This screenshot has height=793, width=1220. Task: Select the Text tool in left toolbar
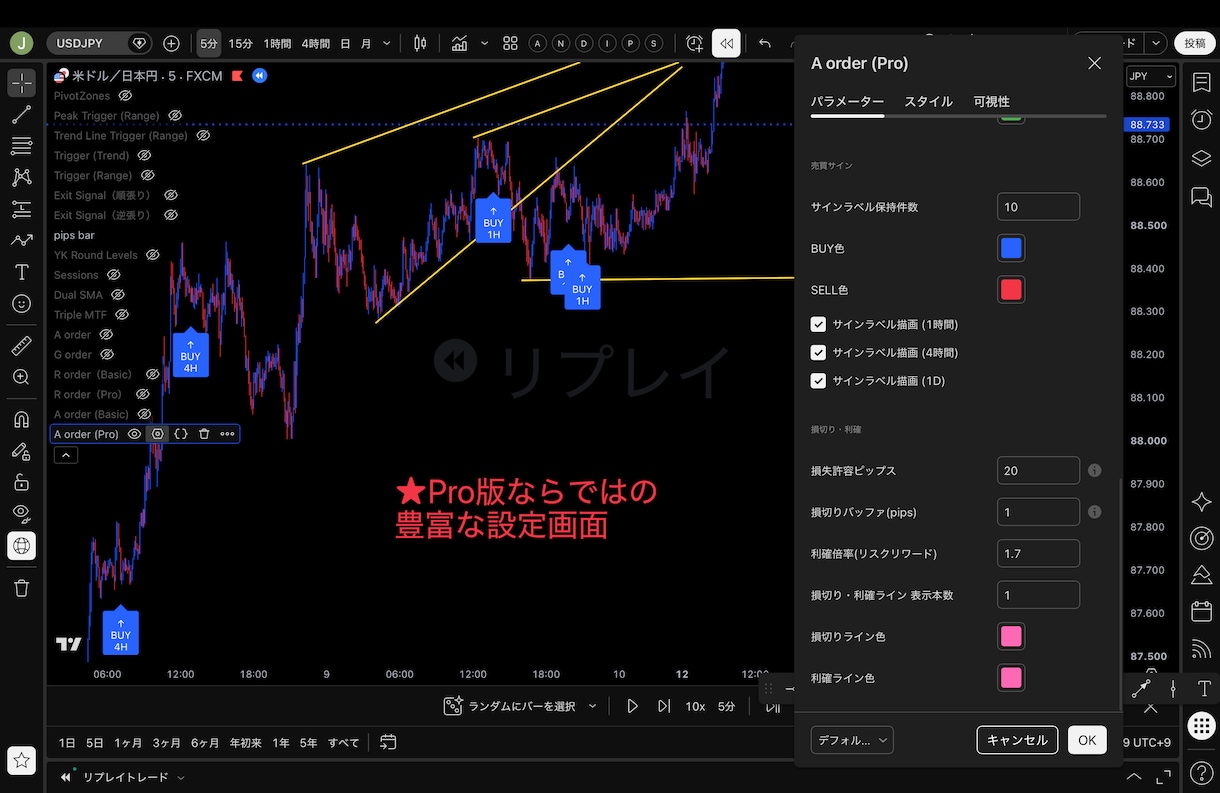[21, 272]
